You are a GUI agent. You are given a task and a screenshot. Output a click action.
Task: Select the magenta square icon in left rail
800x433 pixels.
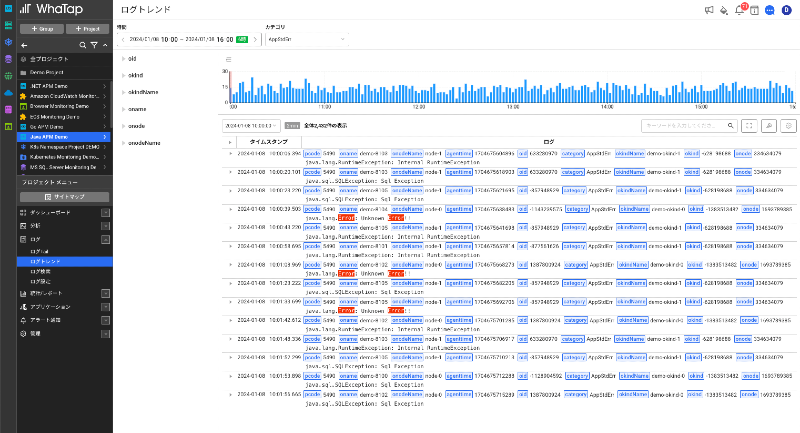pyautogui.click(x=8, y=110)
